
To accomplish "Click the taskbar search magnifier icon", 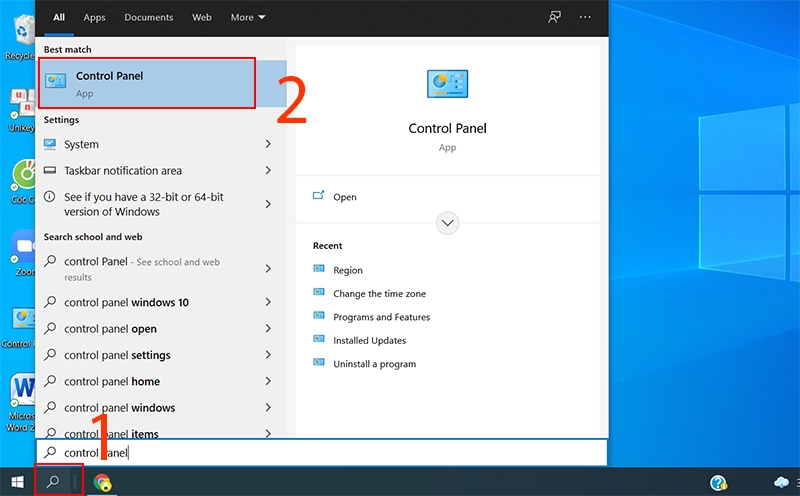I will click(x=53, y=481).
